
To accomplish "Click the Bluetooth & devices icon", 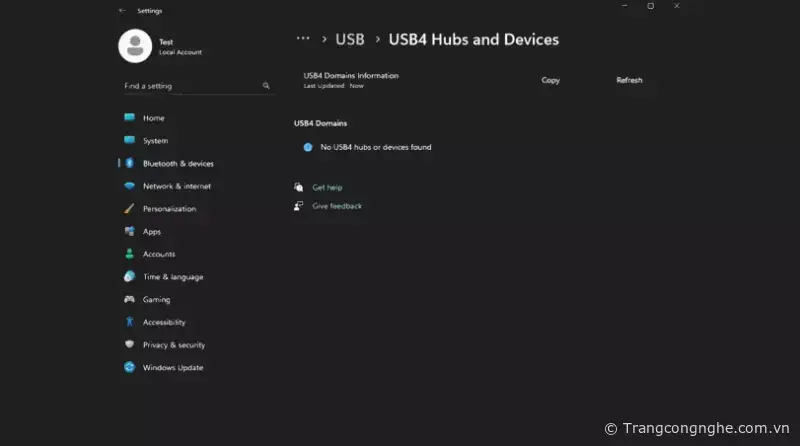I will pos(129,163).
